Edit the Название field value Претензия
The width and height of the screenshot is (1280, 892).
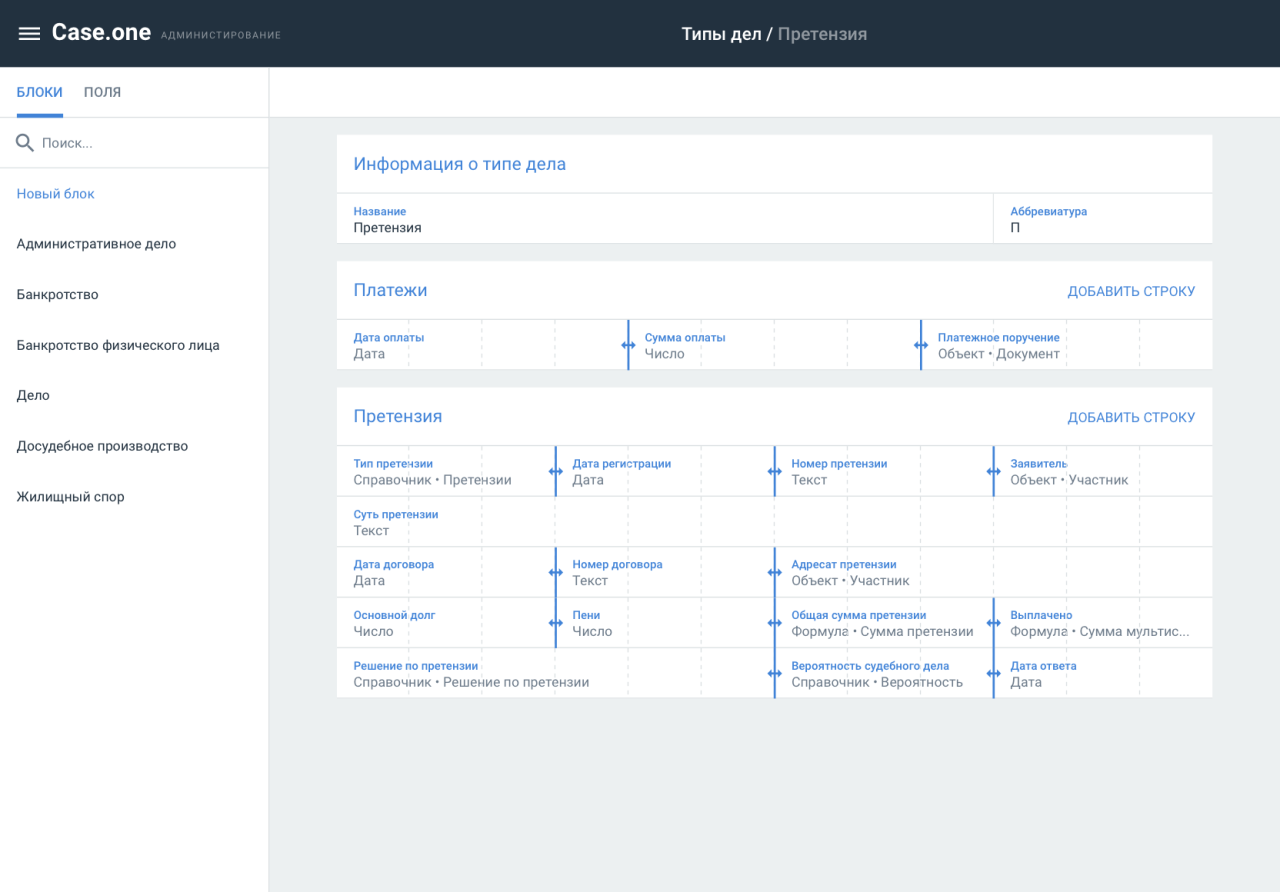(665, 219)
